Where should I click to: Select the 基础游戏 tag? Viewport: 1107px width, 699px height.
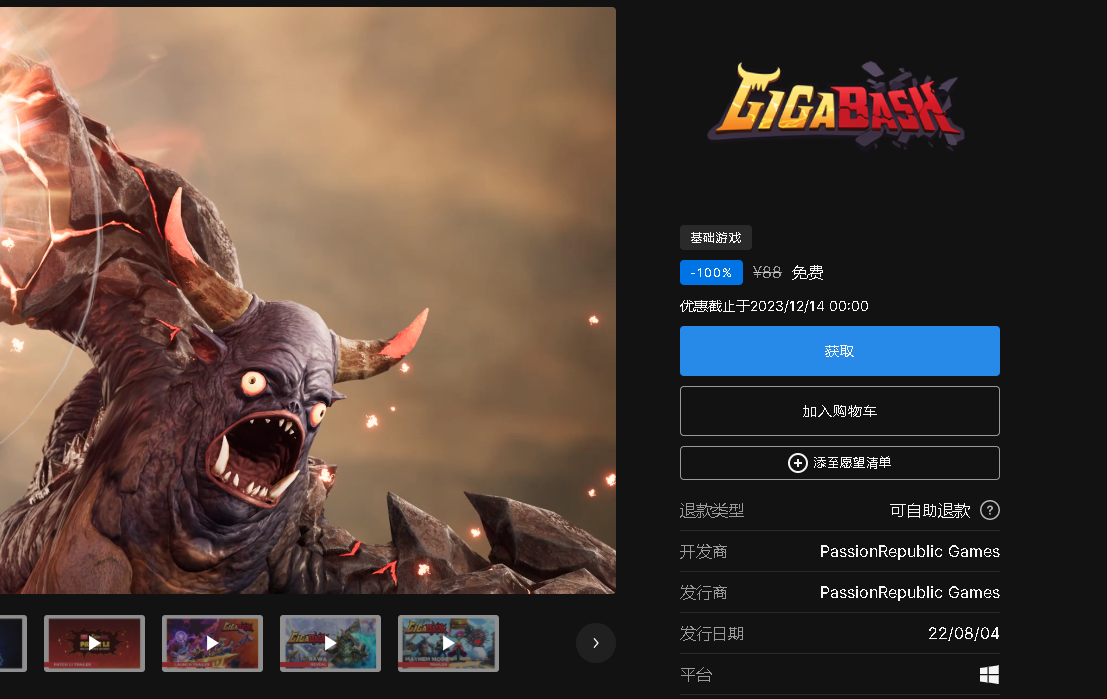(x=716, y=237)
